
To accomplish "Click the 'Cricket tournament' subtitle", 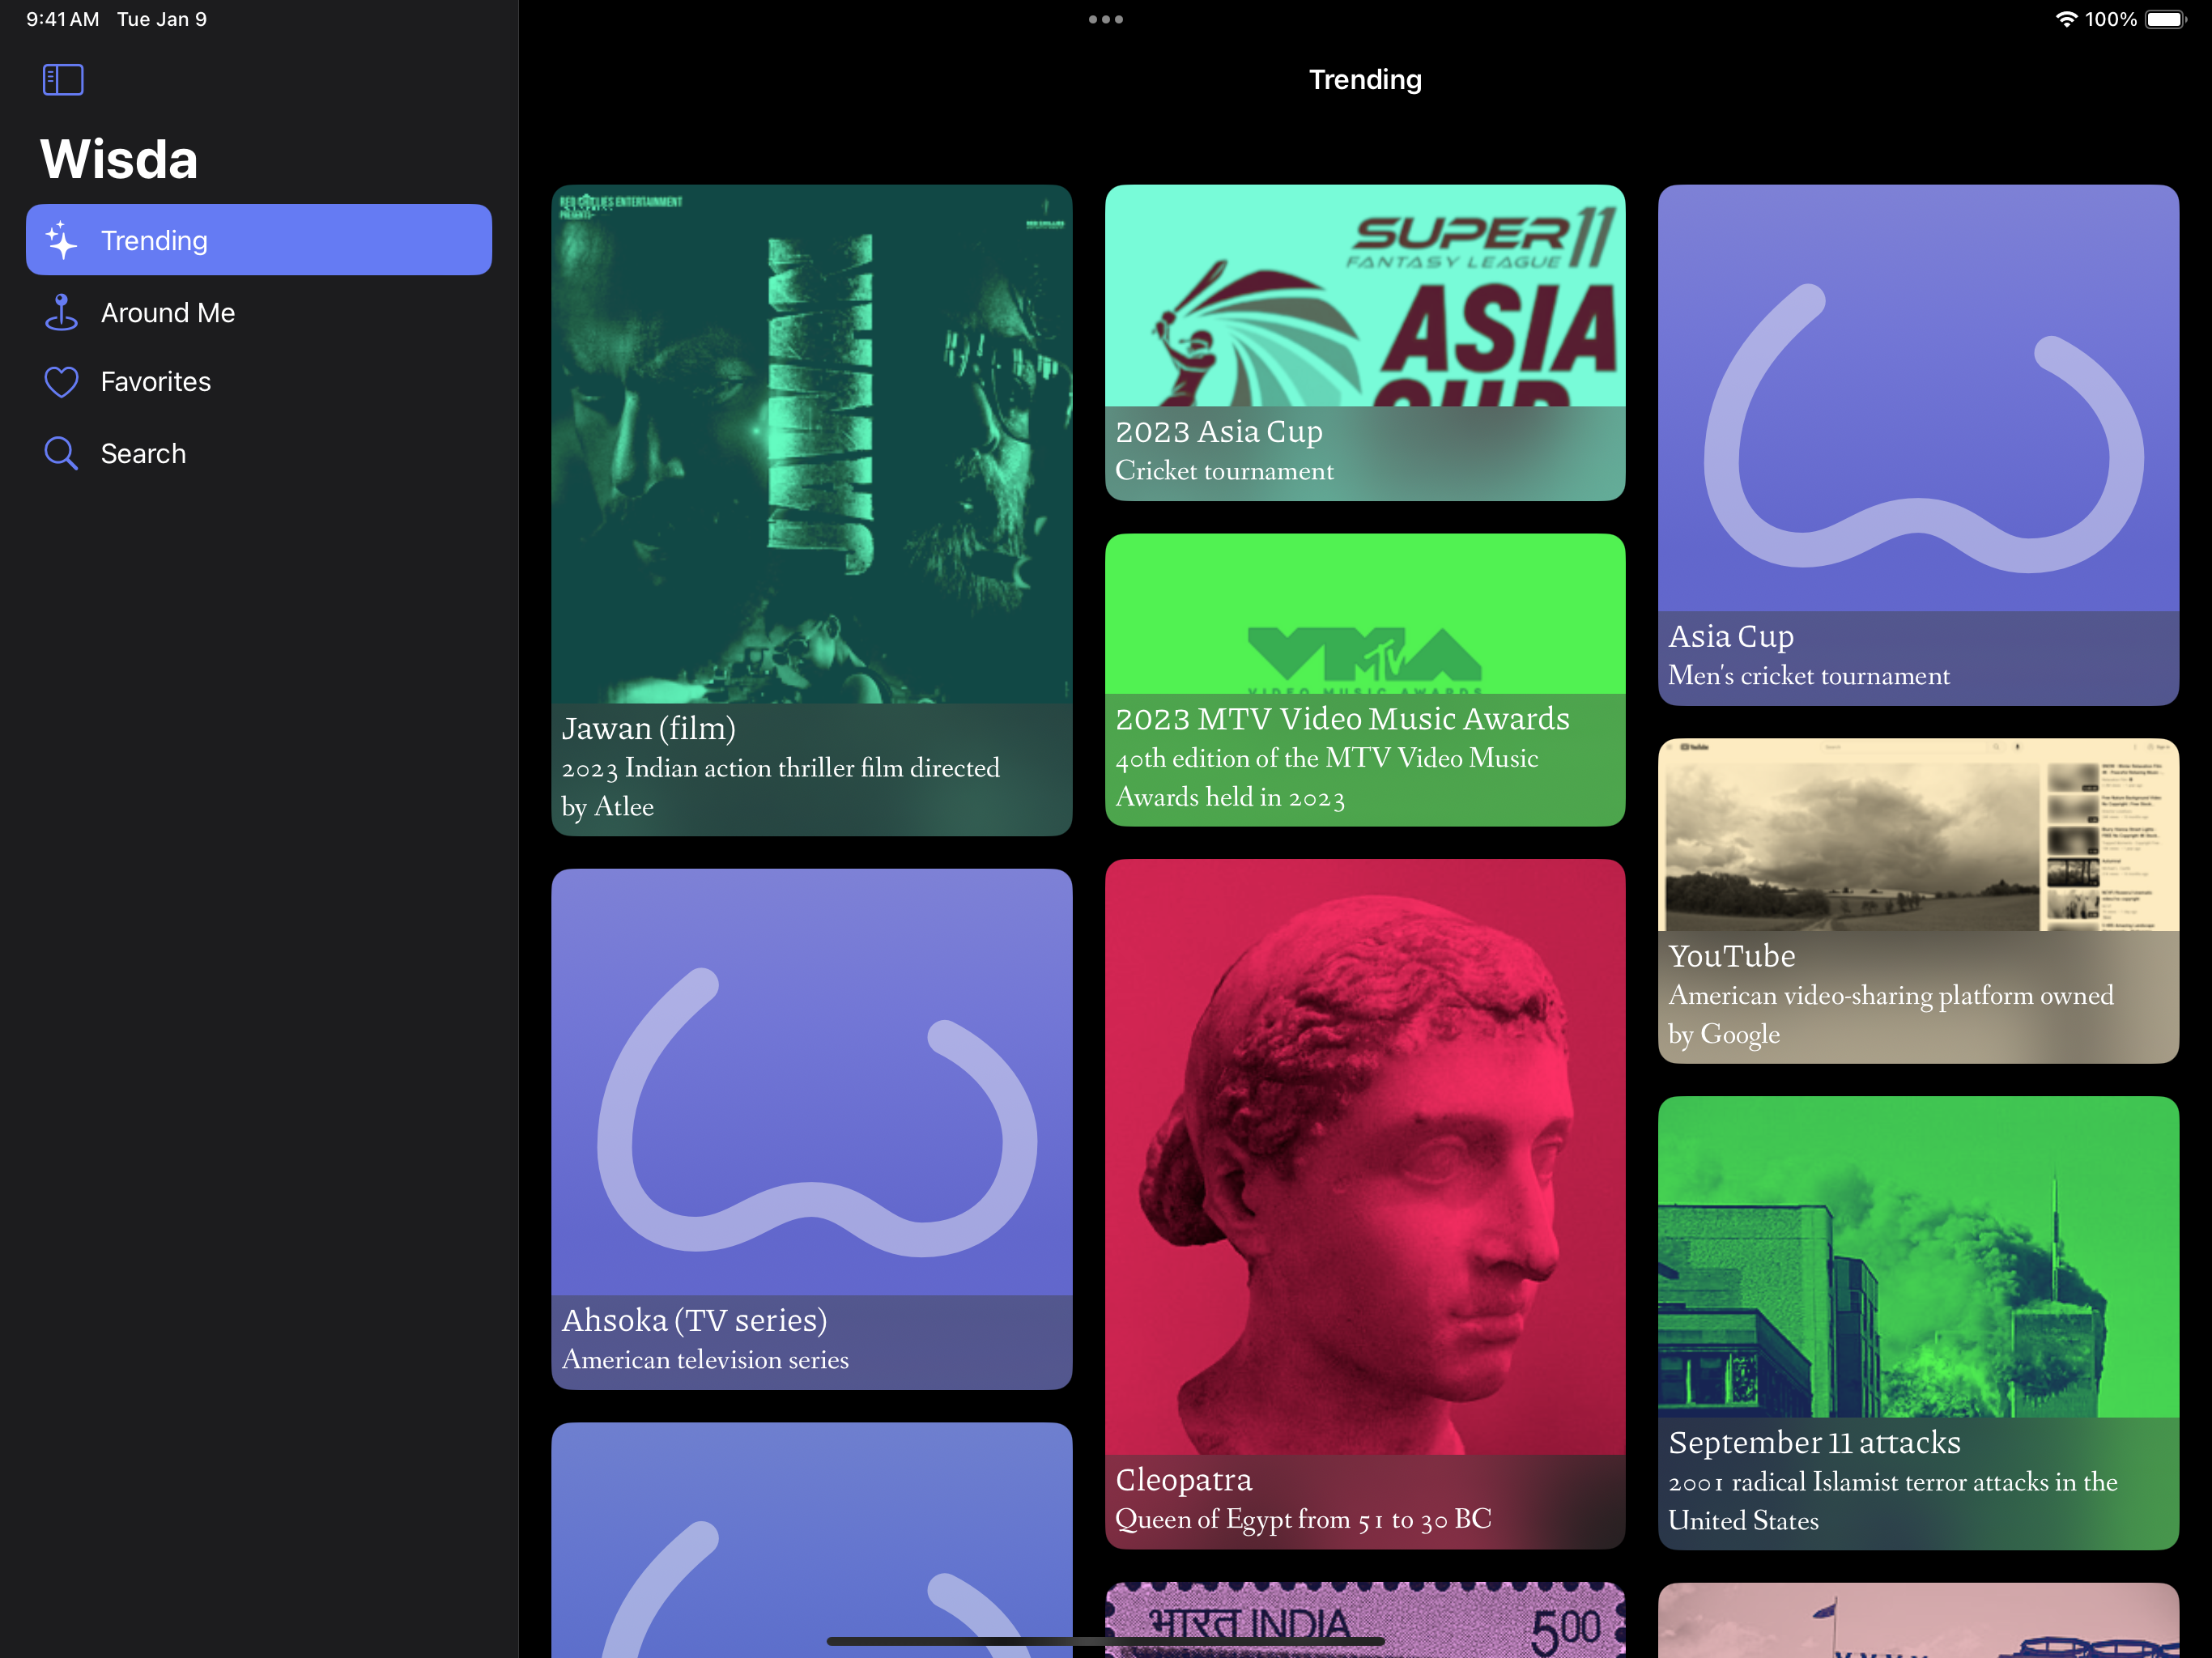I will click(1224, 471).
